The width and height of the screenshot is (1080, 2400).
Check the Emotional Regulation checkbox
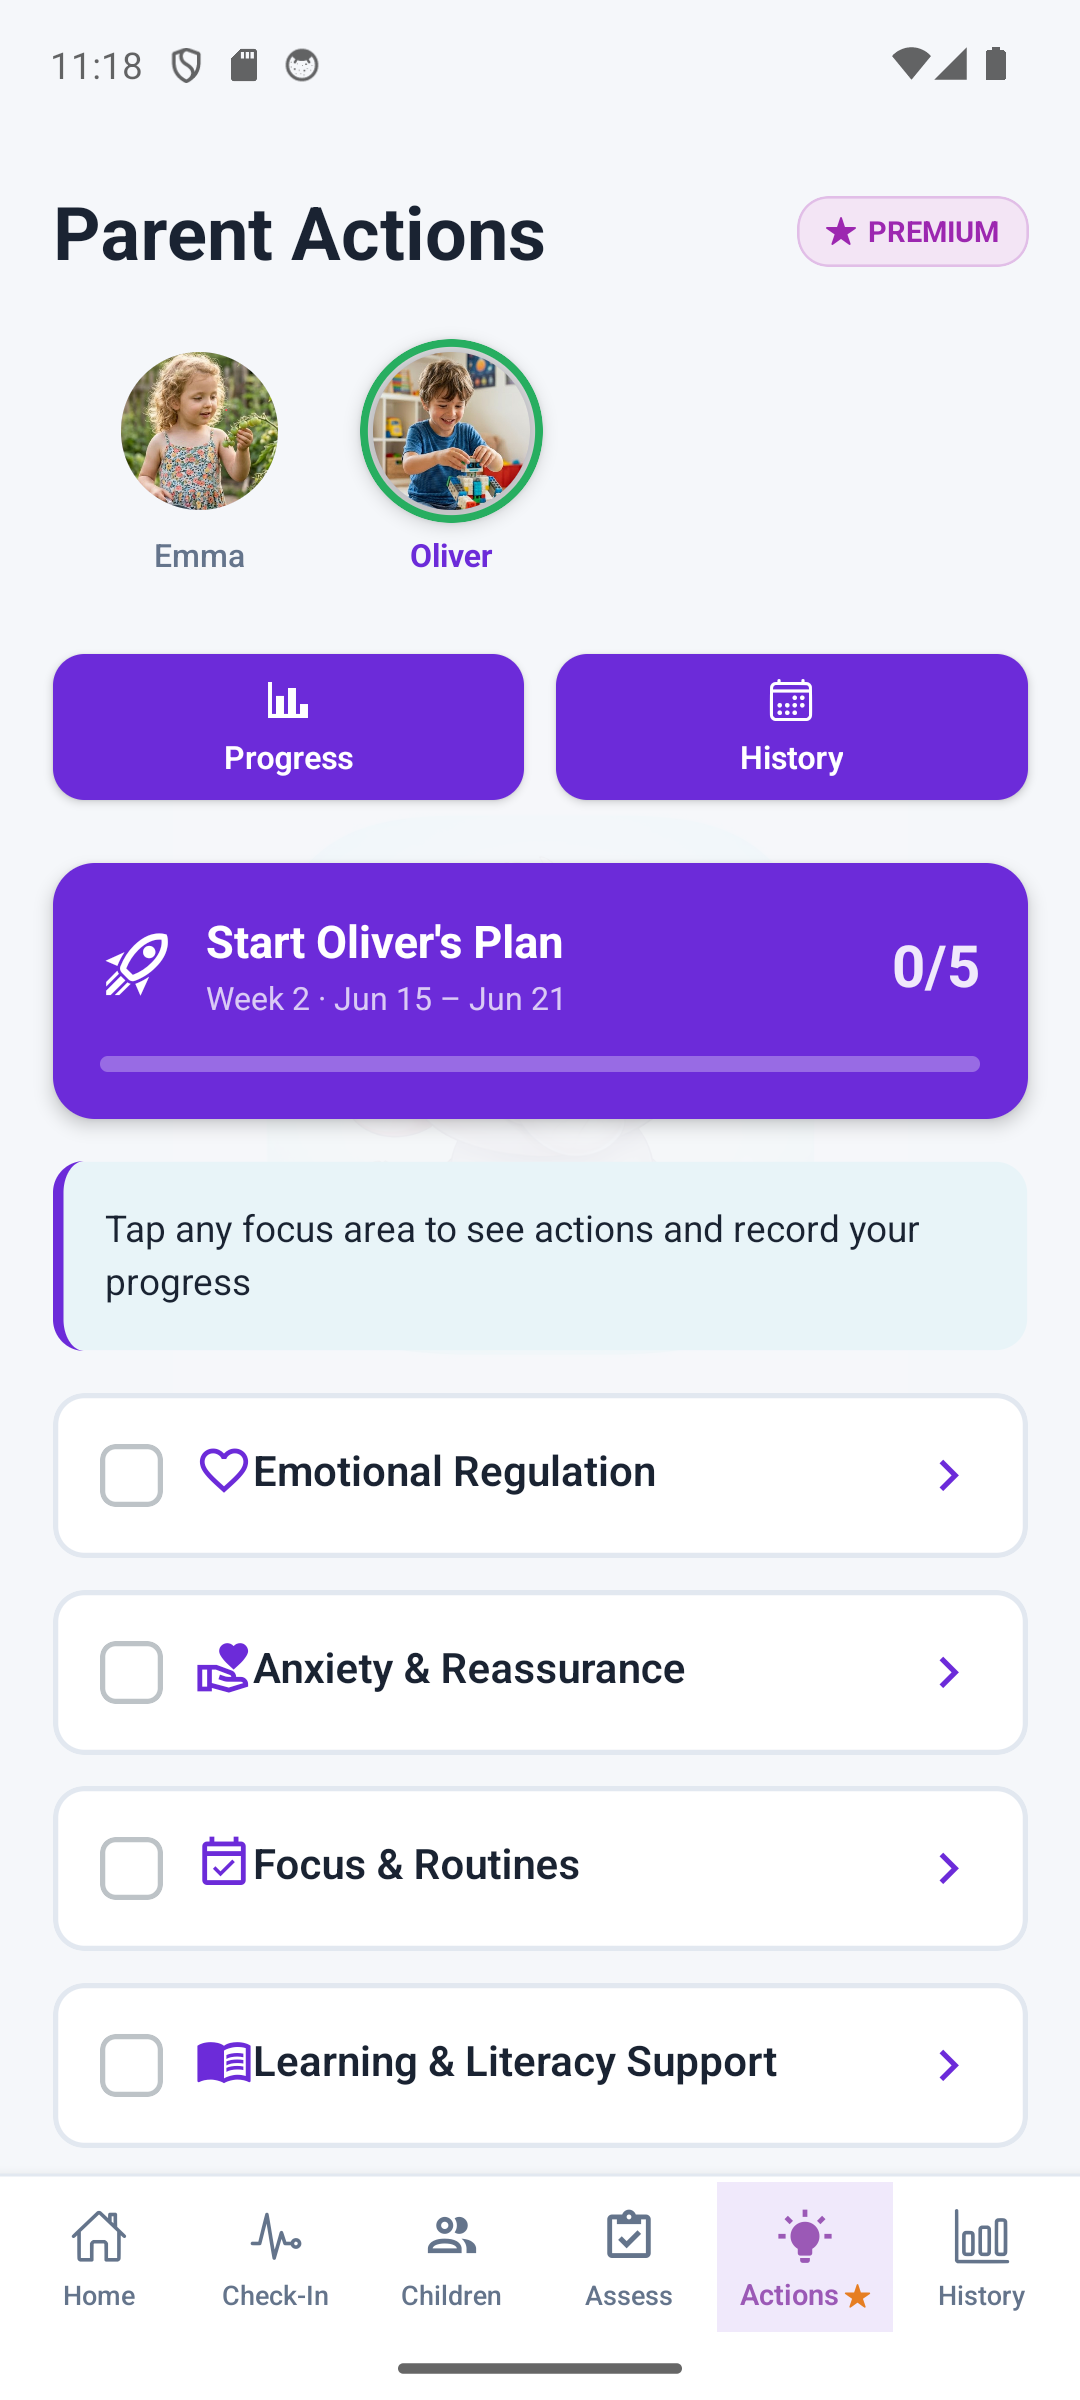coord(131,1475)
